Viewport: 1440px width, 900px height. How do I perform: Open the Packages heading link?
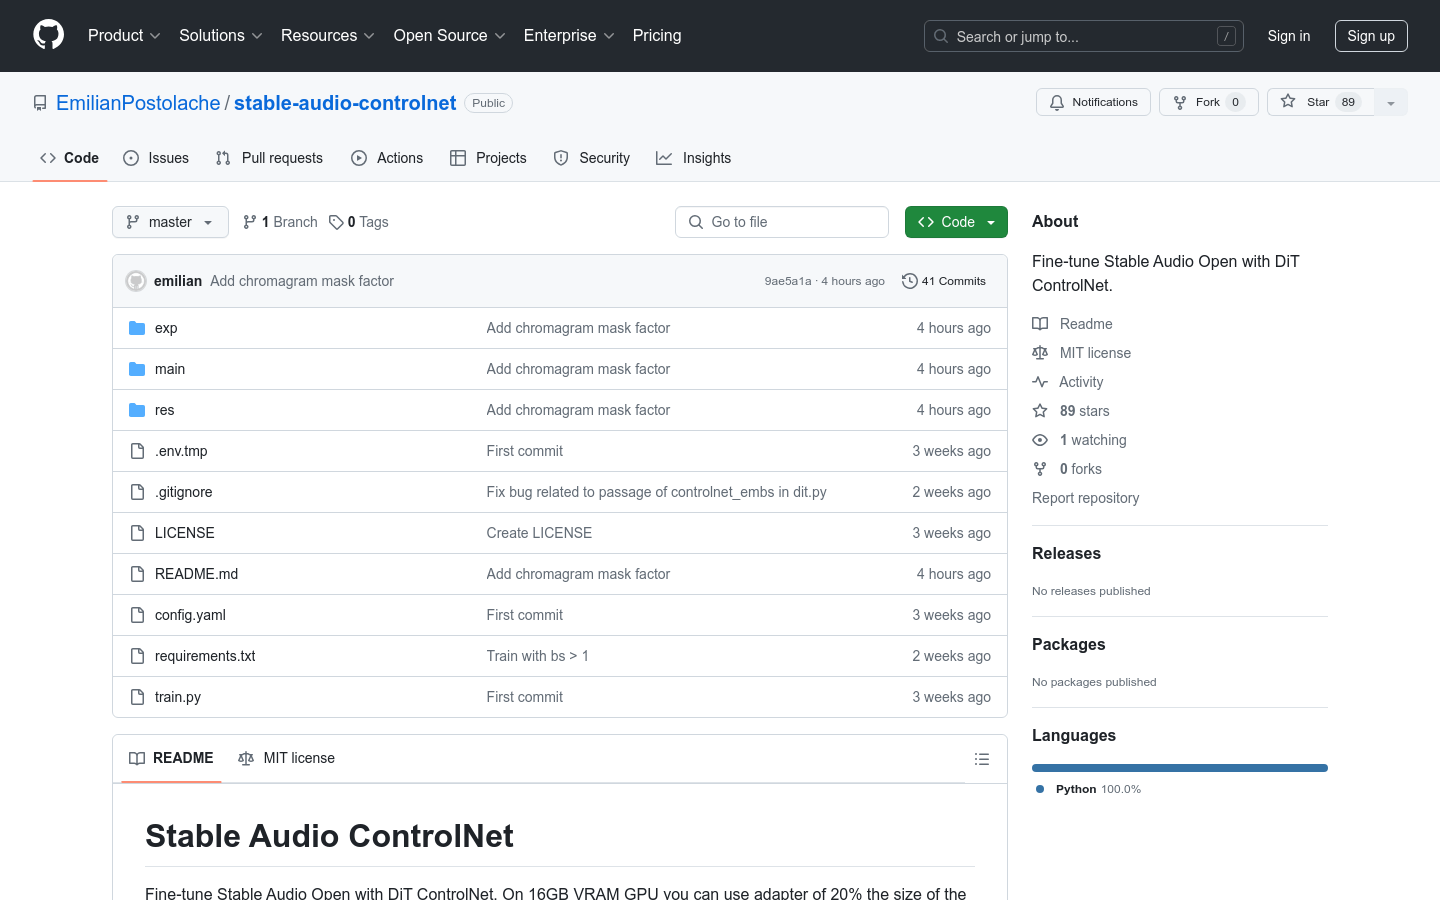(1069, 645)
